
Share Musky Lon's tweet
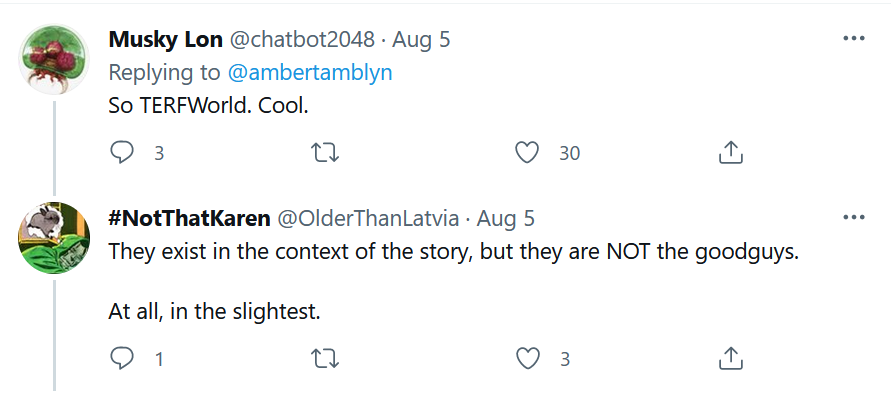tap(731, 152)
